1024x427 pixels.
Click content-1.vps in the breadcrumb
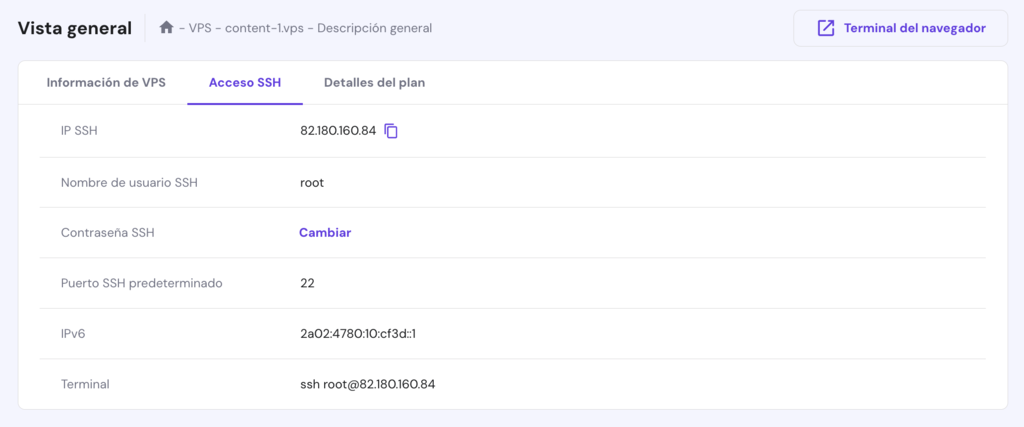(x=264, y=28)
